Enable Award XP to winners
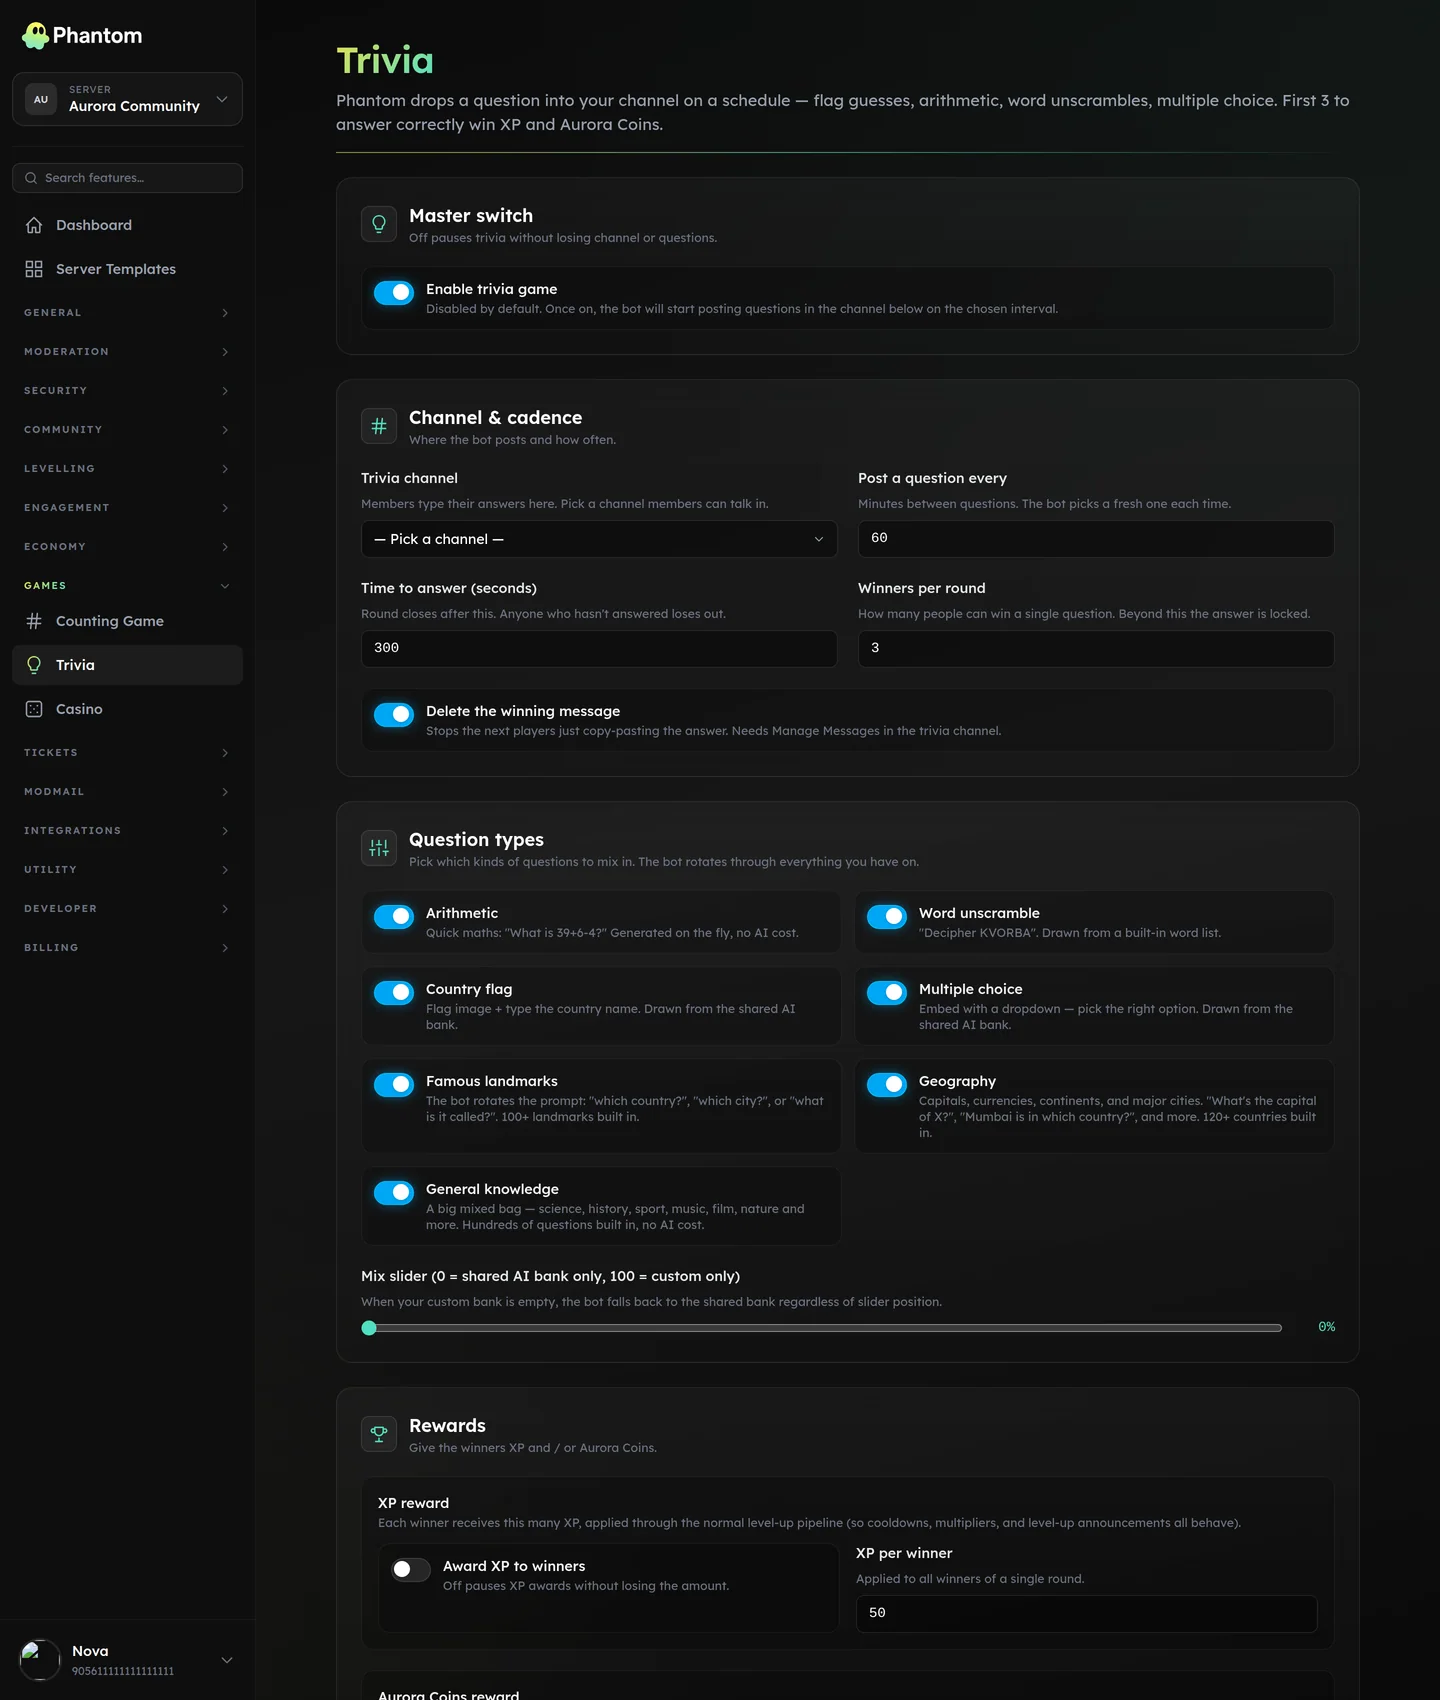The image size is (1440, 1700). click(411, 1569)
